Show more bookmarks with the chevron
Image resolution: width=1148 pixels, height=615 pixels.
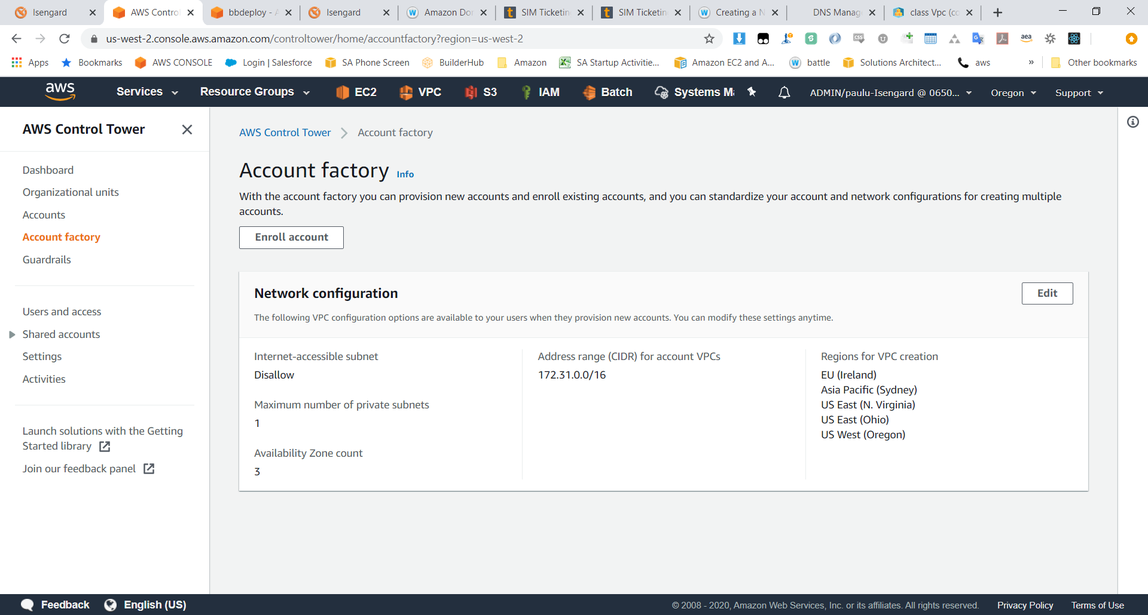pyautogui.click(x=1032, y=62)
